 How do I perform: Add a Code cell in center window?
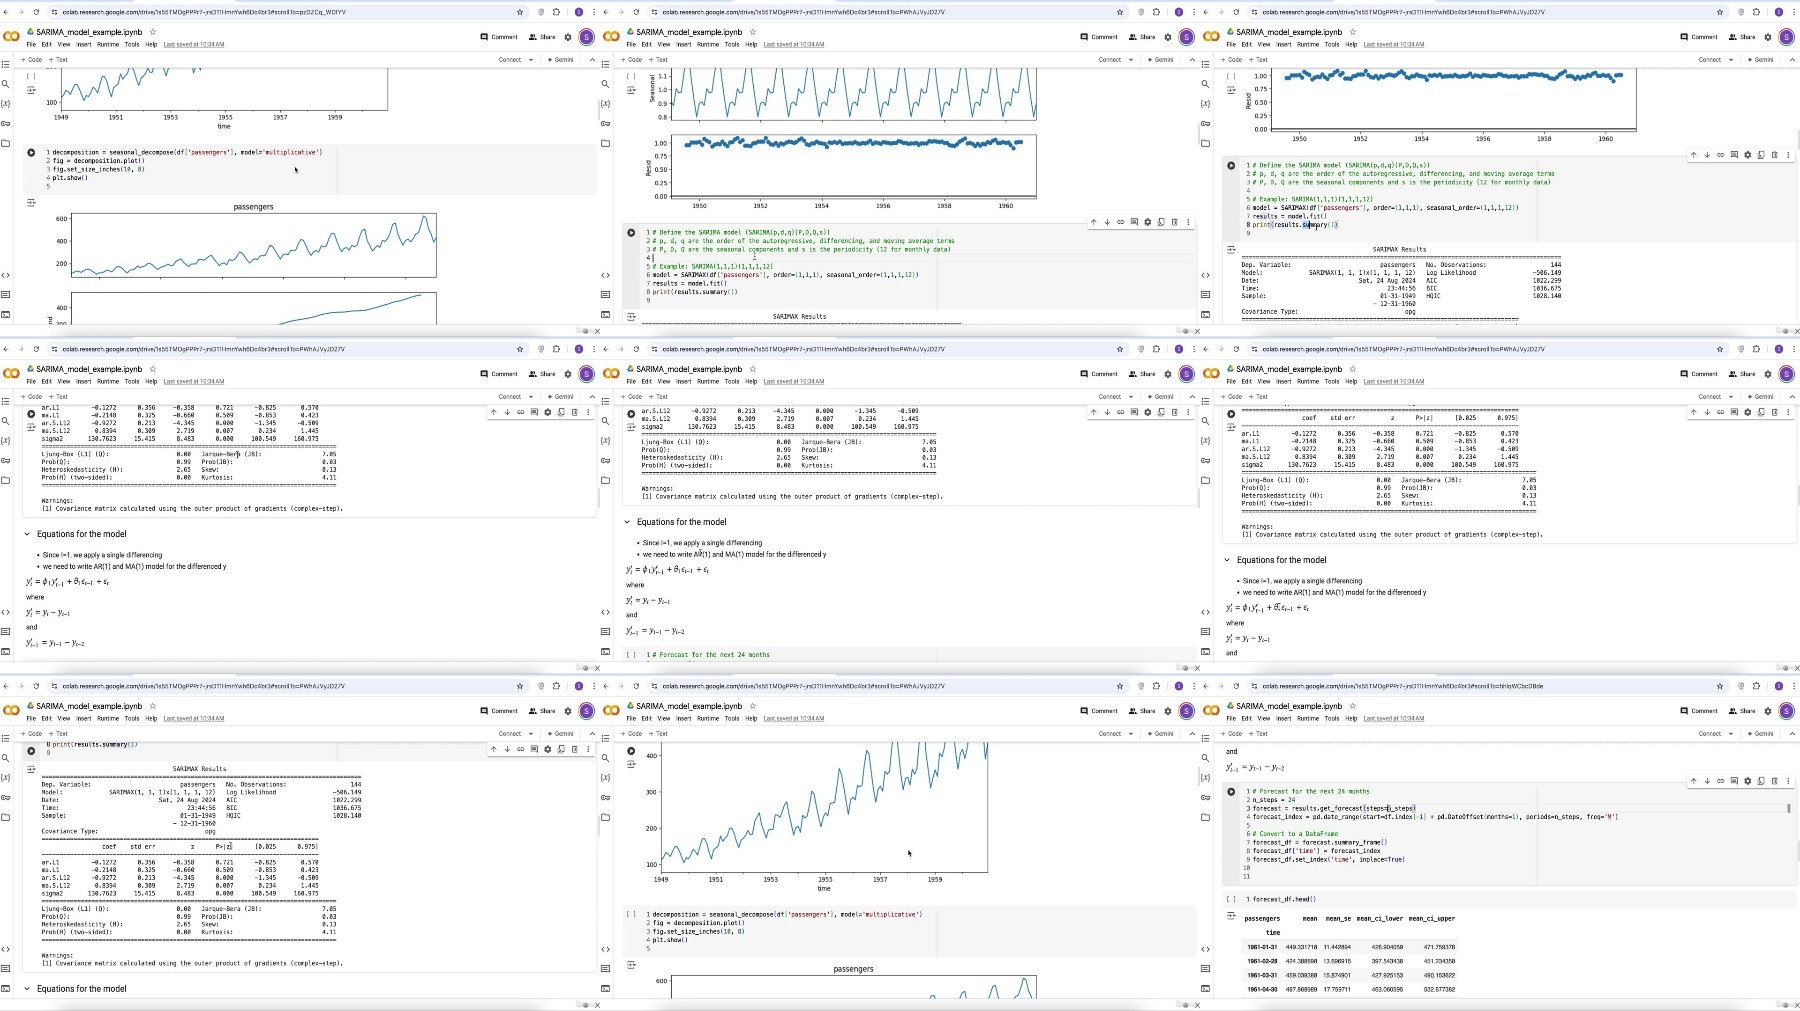[x=631, y=397]
